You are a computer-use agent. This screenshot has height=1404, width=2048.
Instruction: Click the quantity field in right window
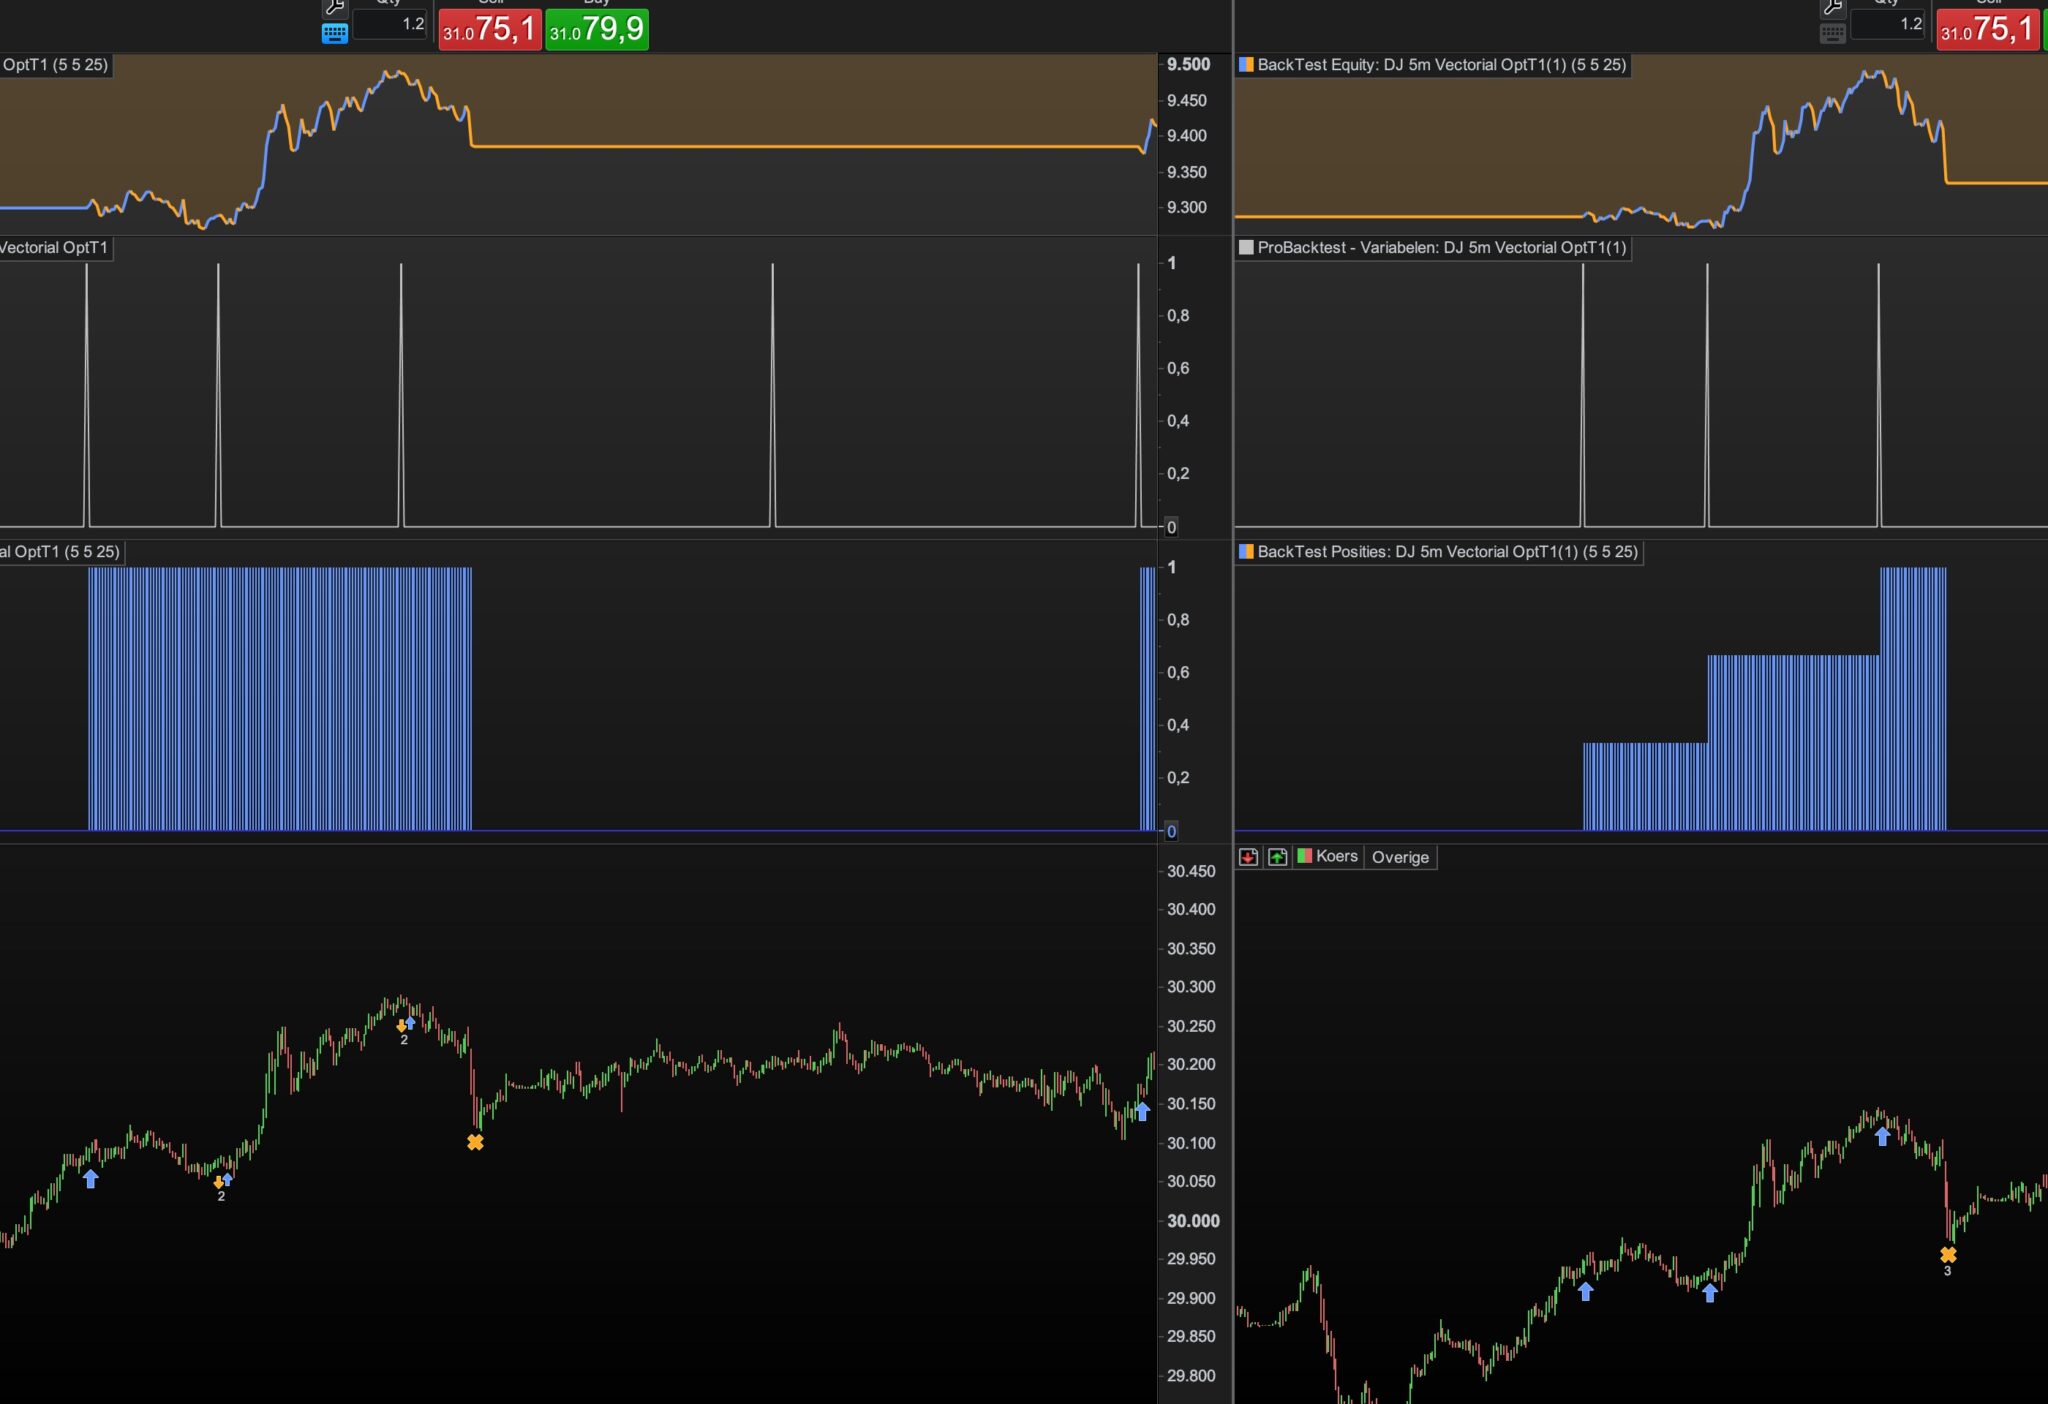[1888, 24]
